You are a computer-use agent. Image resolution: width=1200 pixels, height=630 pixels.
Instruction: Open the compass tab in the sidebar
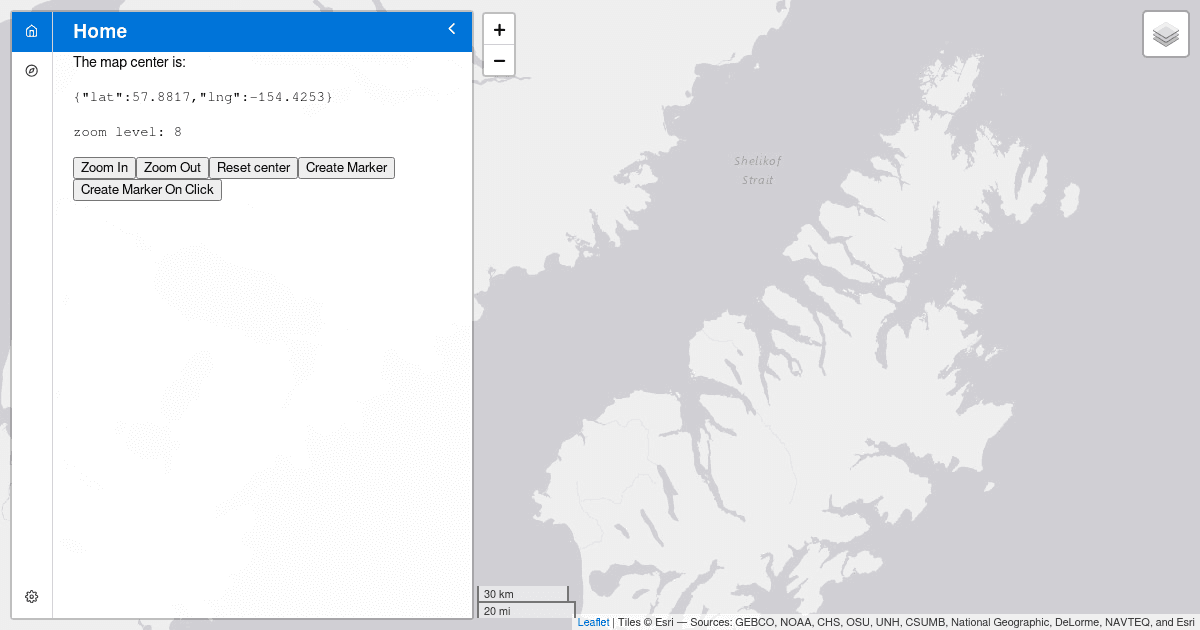pos(32,71)
